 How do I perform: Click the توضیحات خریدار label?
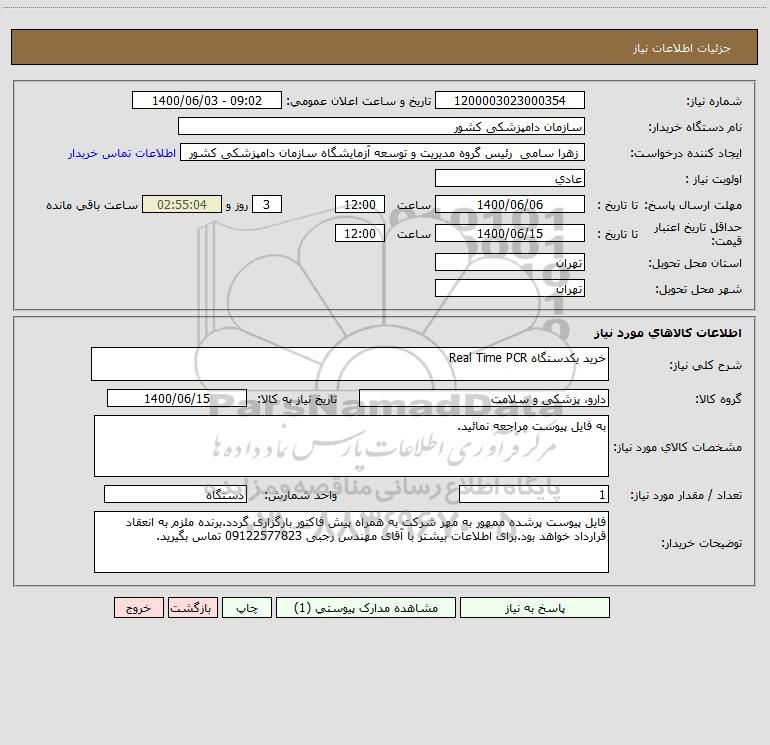[701, 544]
